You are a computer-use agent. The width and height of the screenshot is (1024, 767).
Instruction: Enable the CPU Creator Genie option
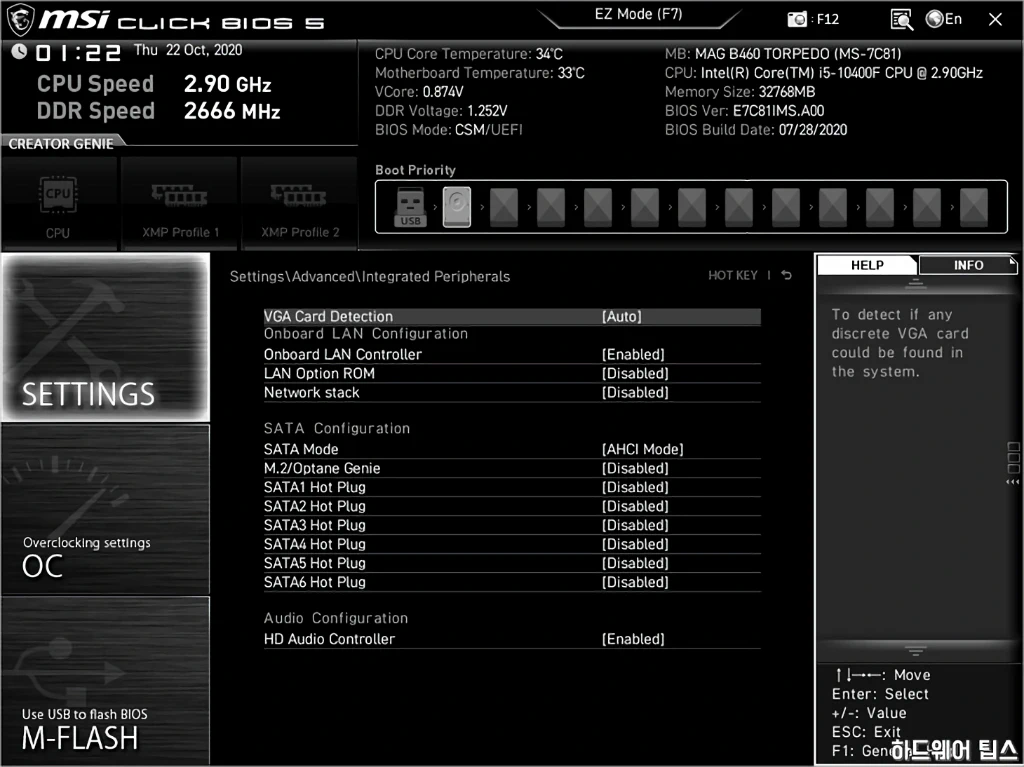click(x=58, y=204)
